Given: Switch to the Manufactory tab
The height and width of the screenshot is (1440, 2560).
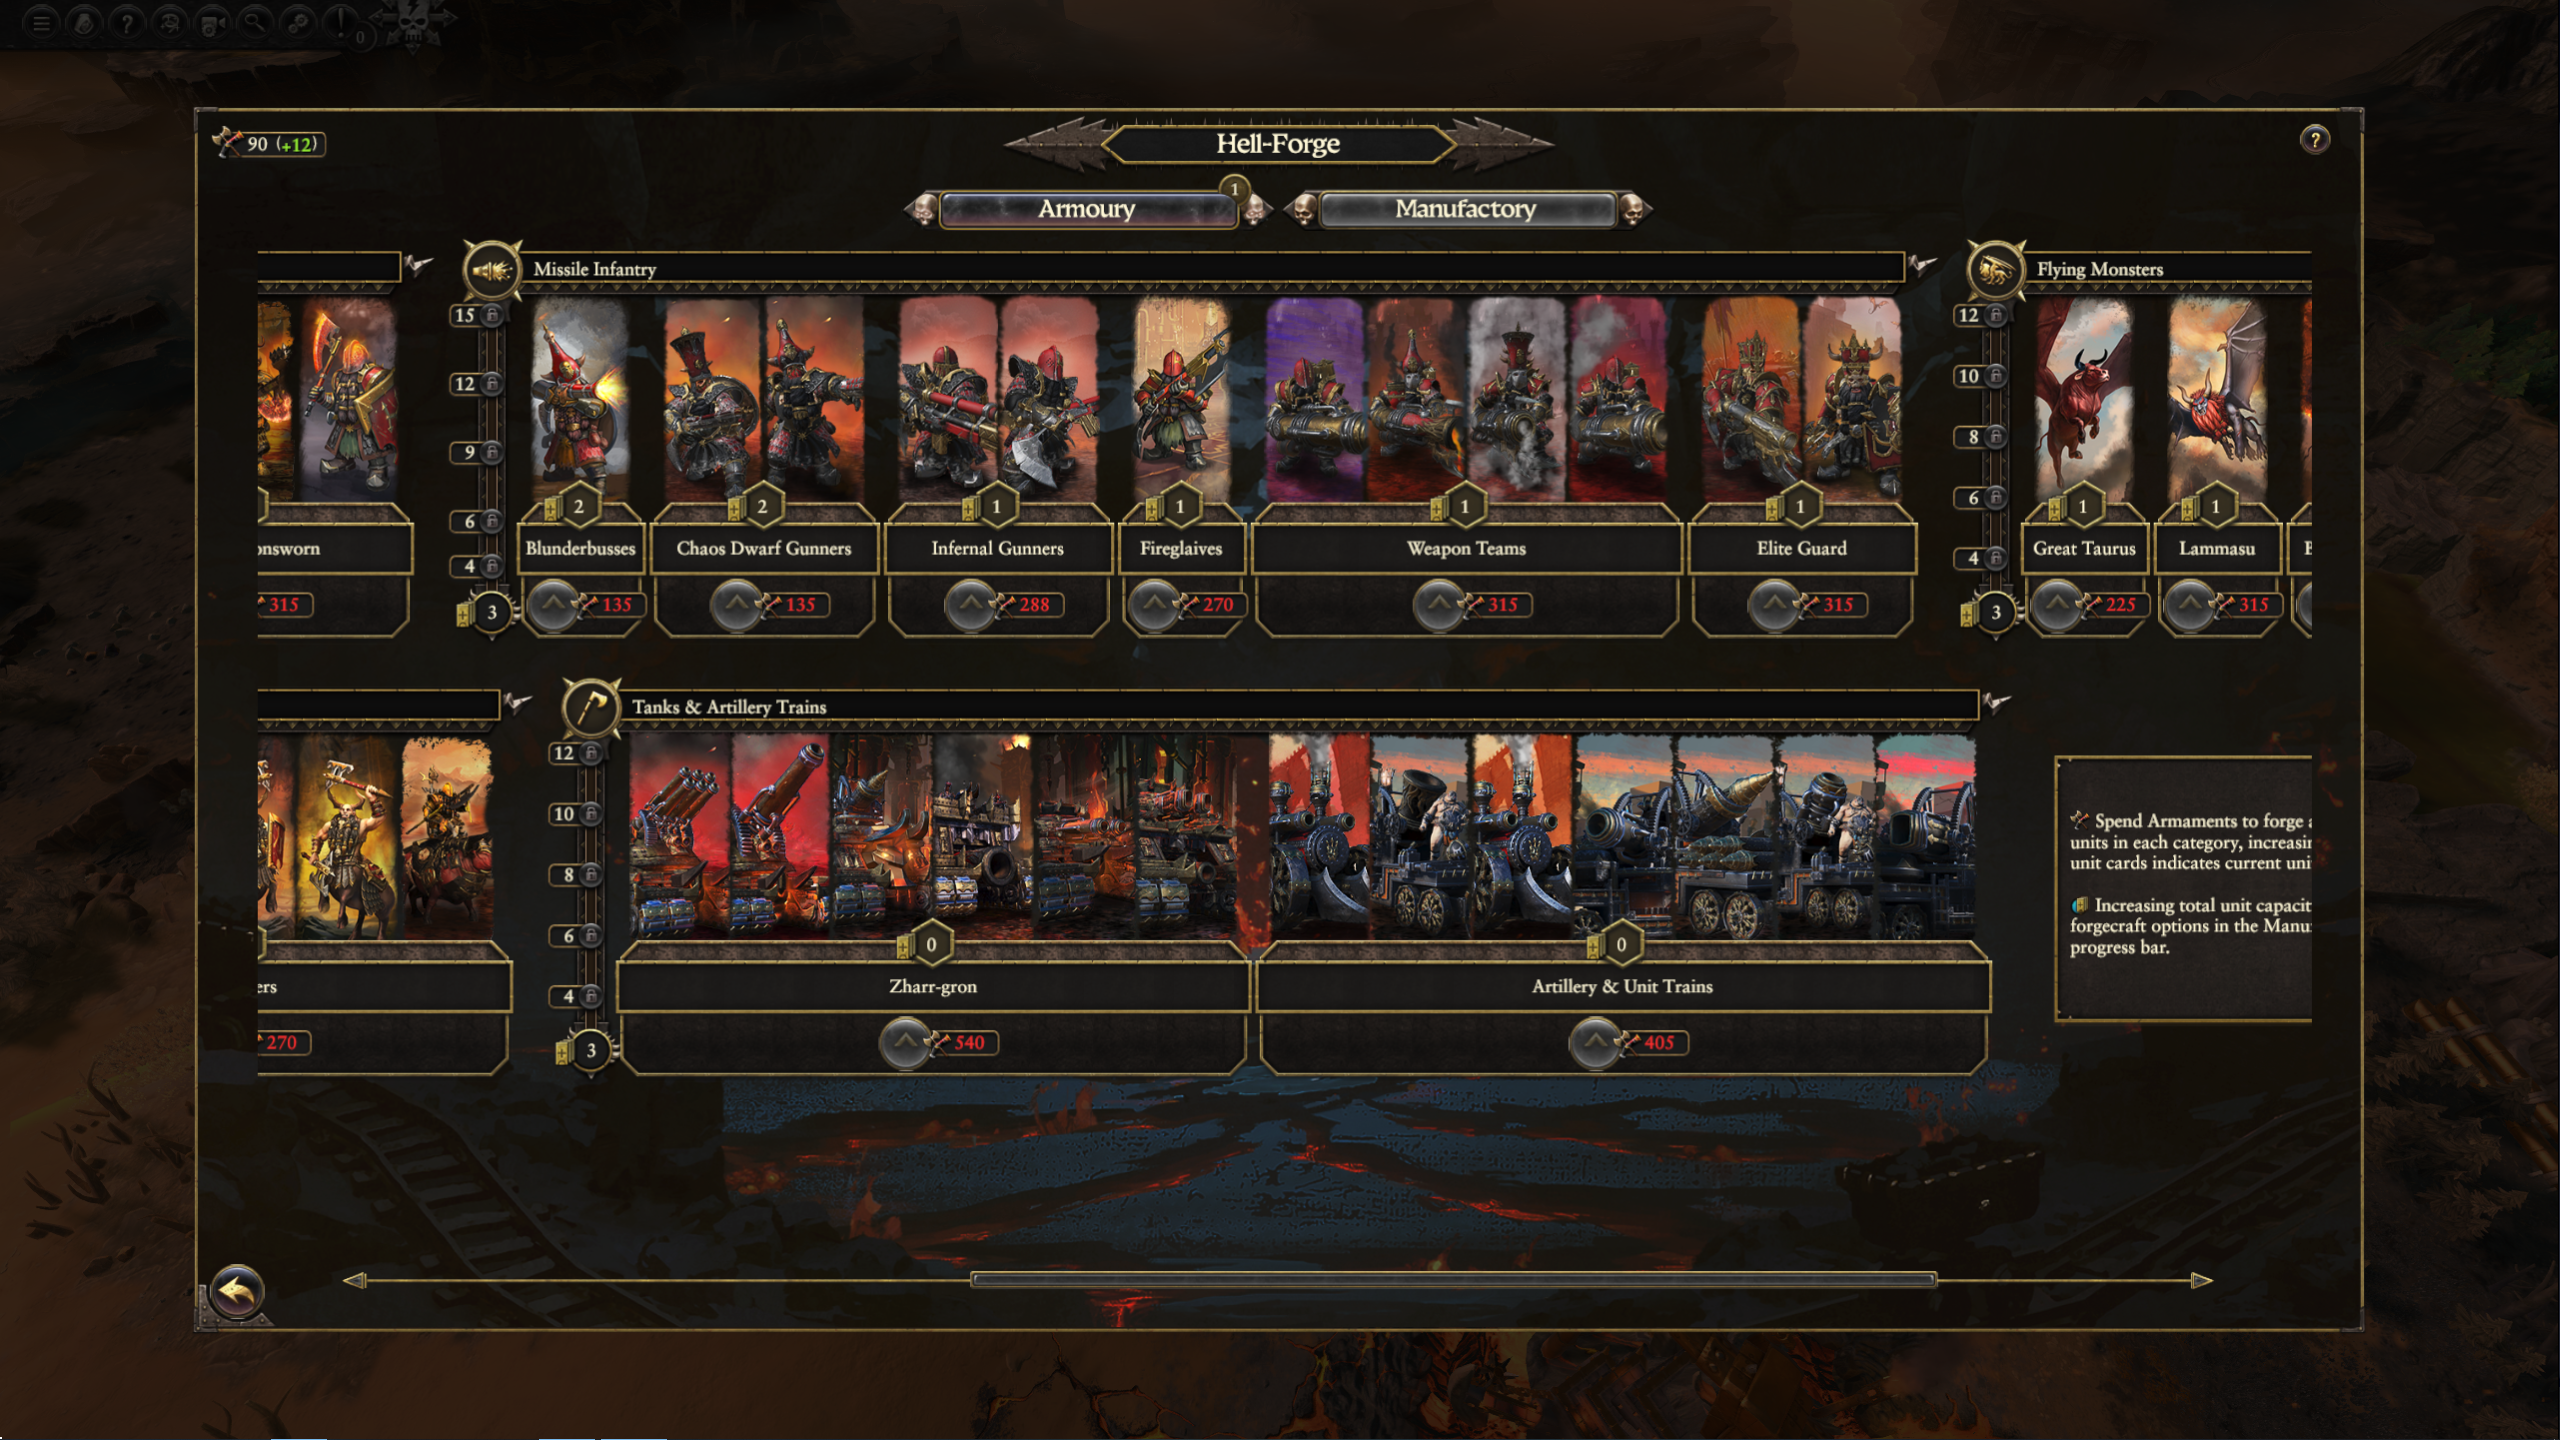Looking at the screenshot, I should [1466, 209].
